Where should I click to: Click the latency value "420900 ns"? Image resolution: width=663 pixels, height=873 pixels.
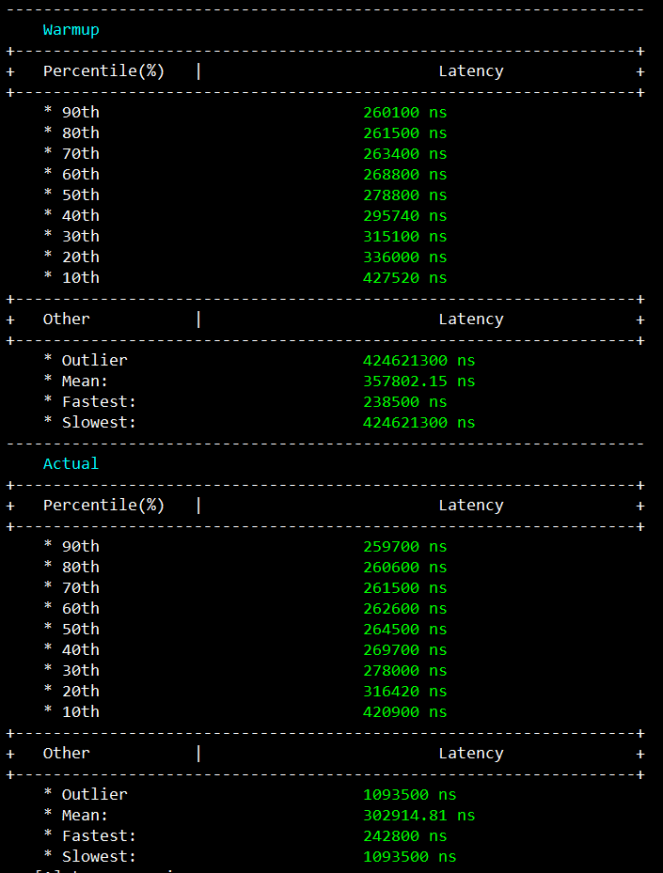405,711
